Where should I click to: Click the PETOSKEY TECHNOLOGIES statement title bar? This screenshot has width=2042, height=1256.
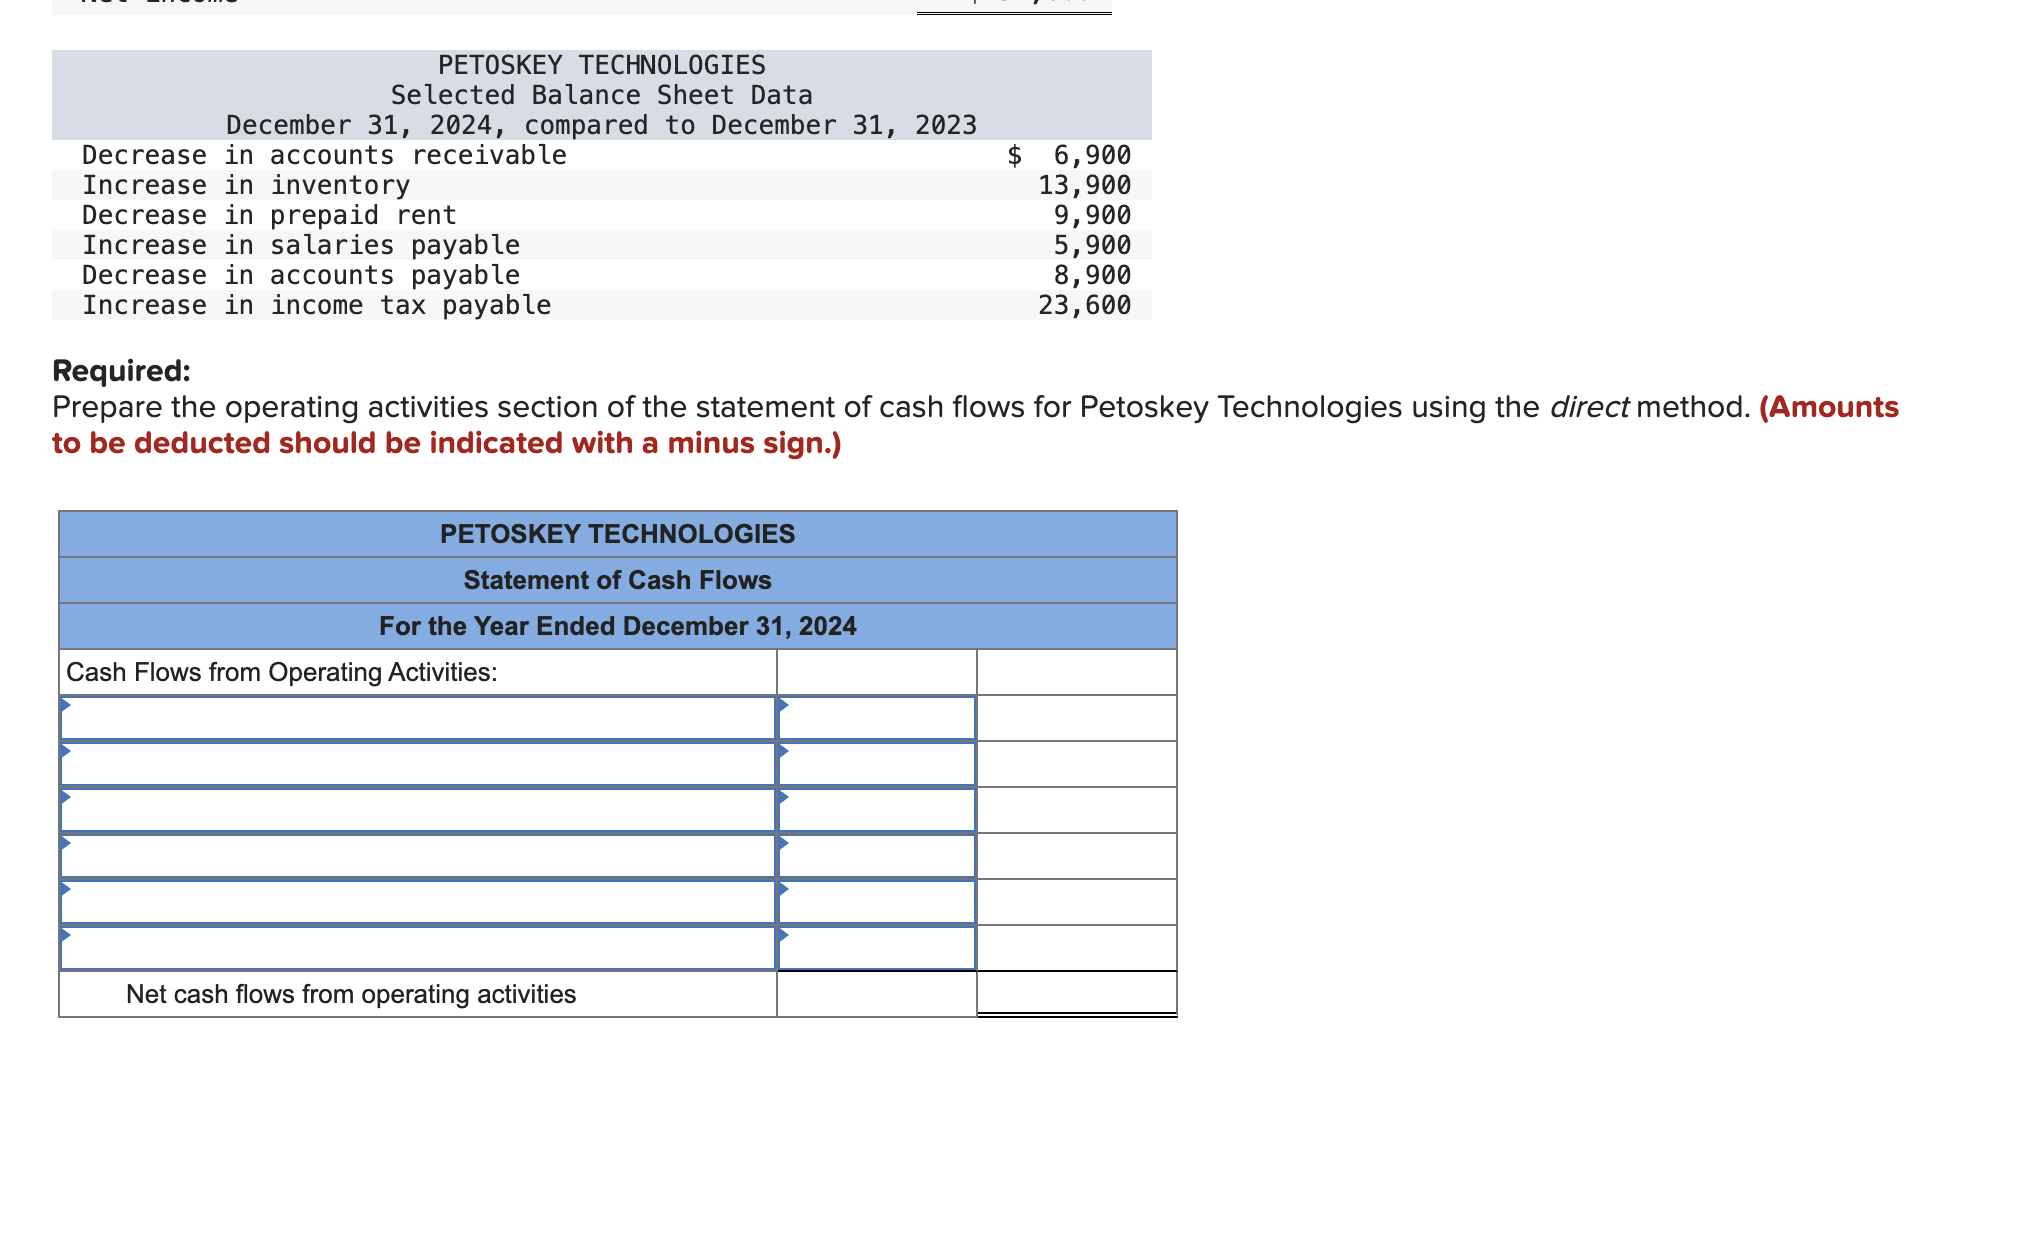[617, 534]
